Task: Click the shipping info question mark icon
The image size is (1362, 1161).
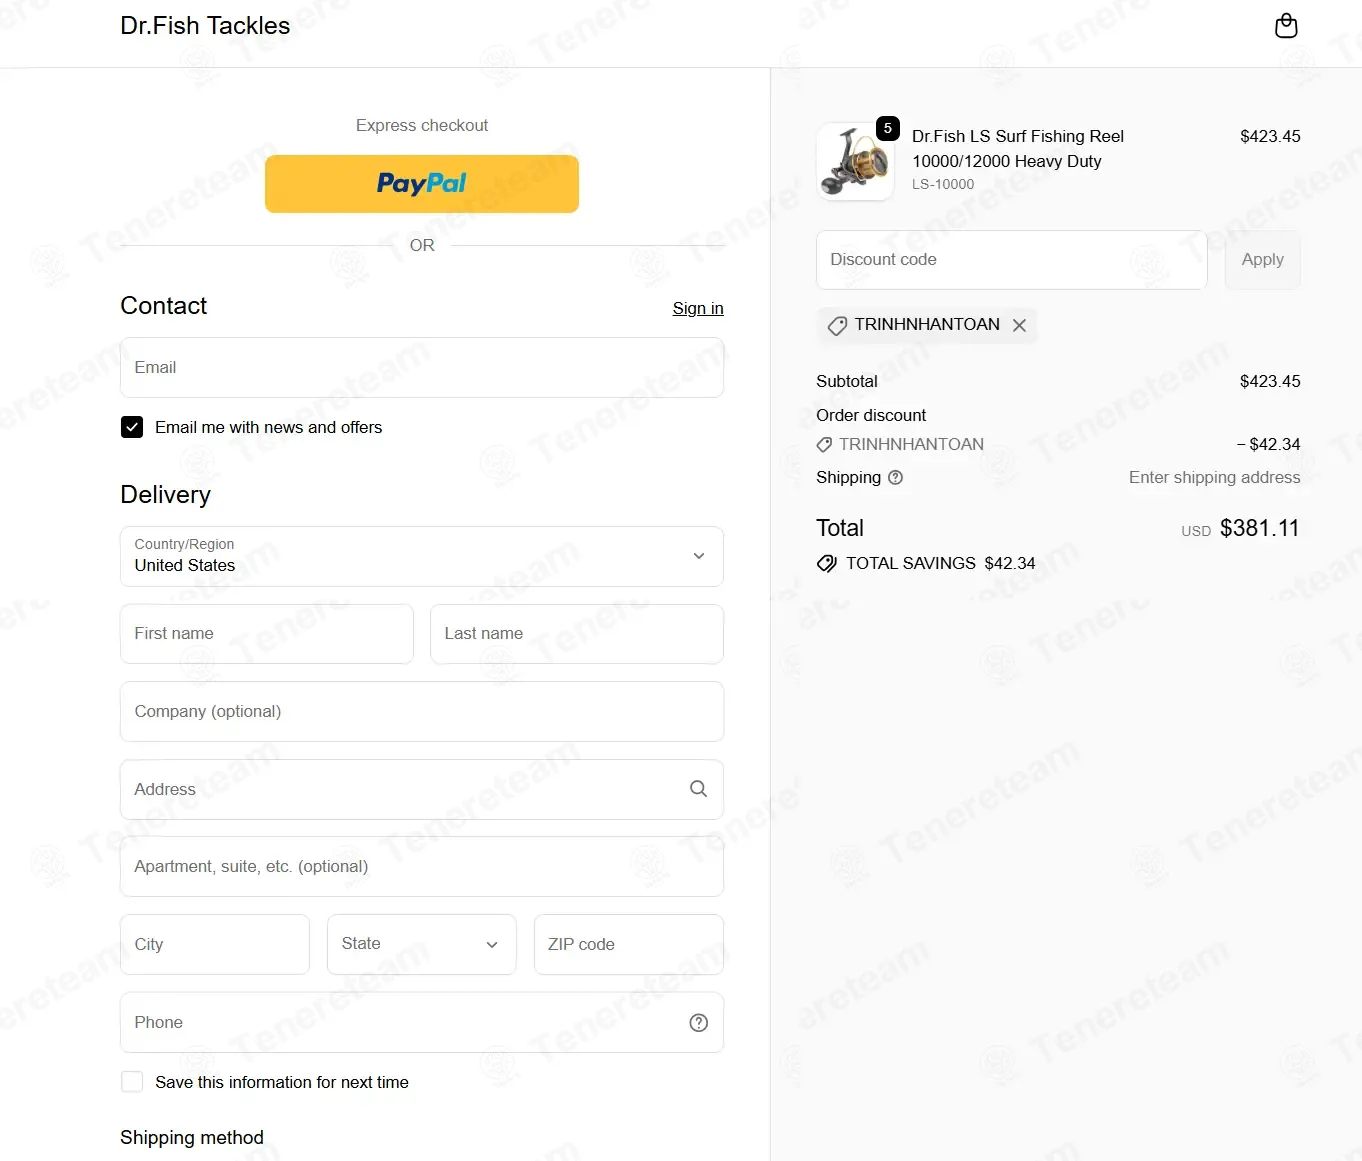Action: 896,478
